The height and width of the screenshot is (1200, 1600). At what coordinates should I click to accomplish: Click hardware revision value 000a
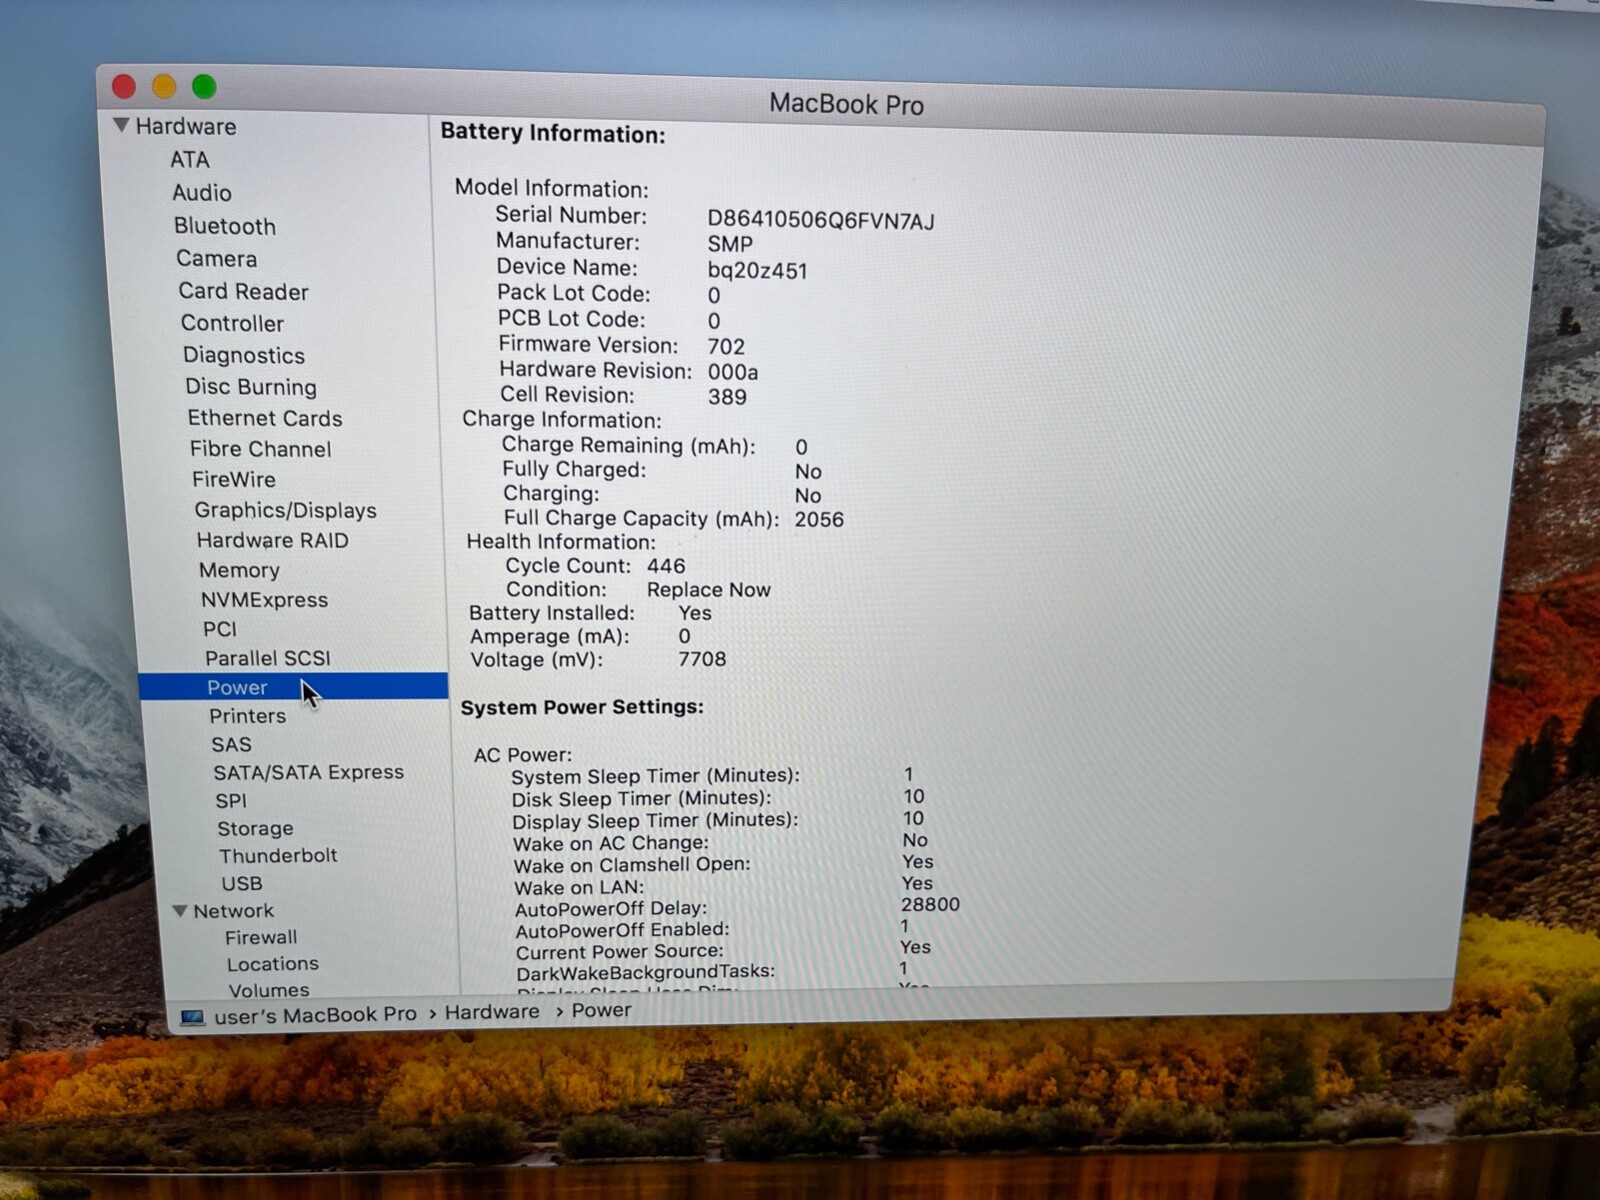pos(733,372)
